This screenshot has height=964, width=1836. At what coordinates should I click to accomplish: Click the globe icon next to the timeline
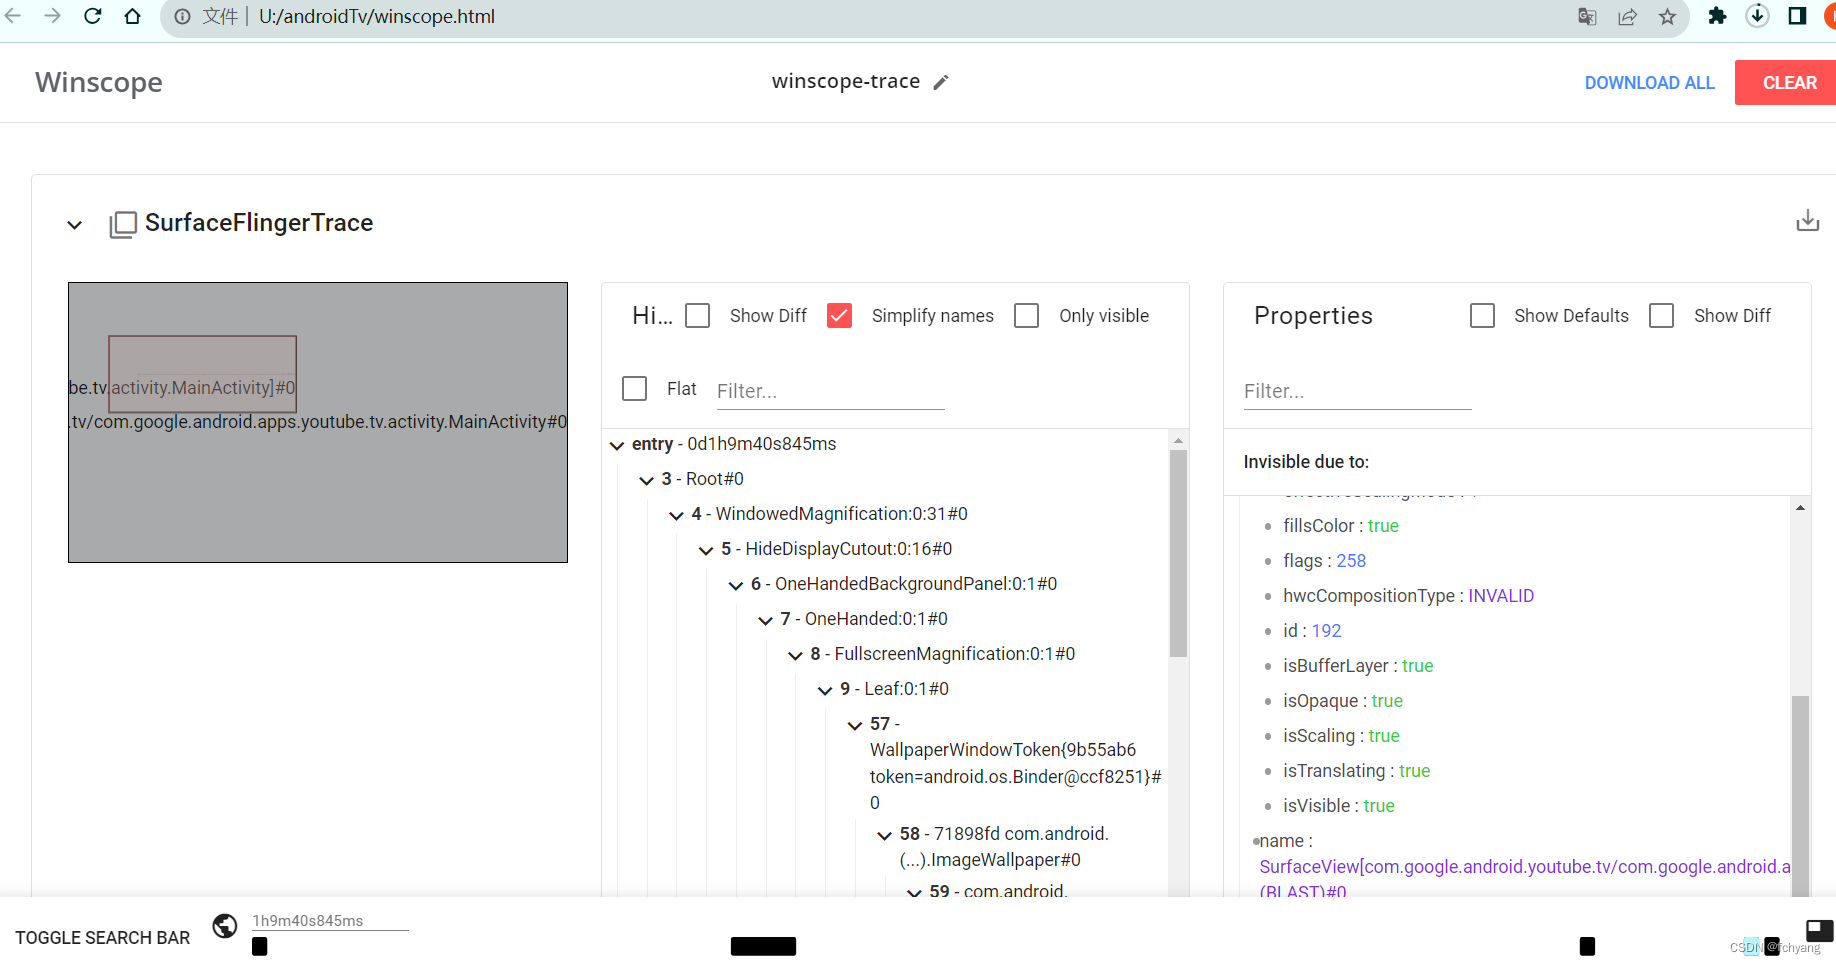click(224, 926)
